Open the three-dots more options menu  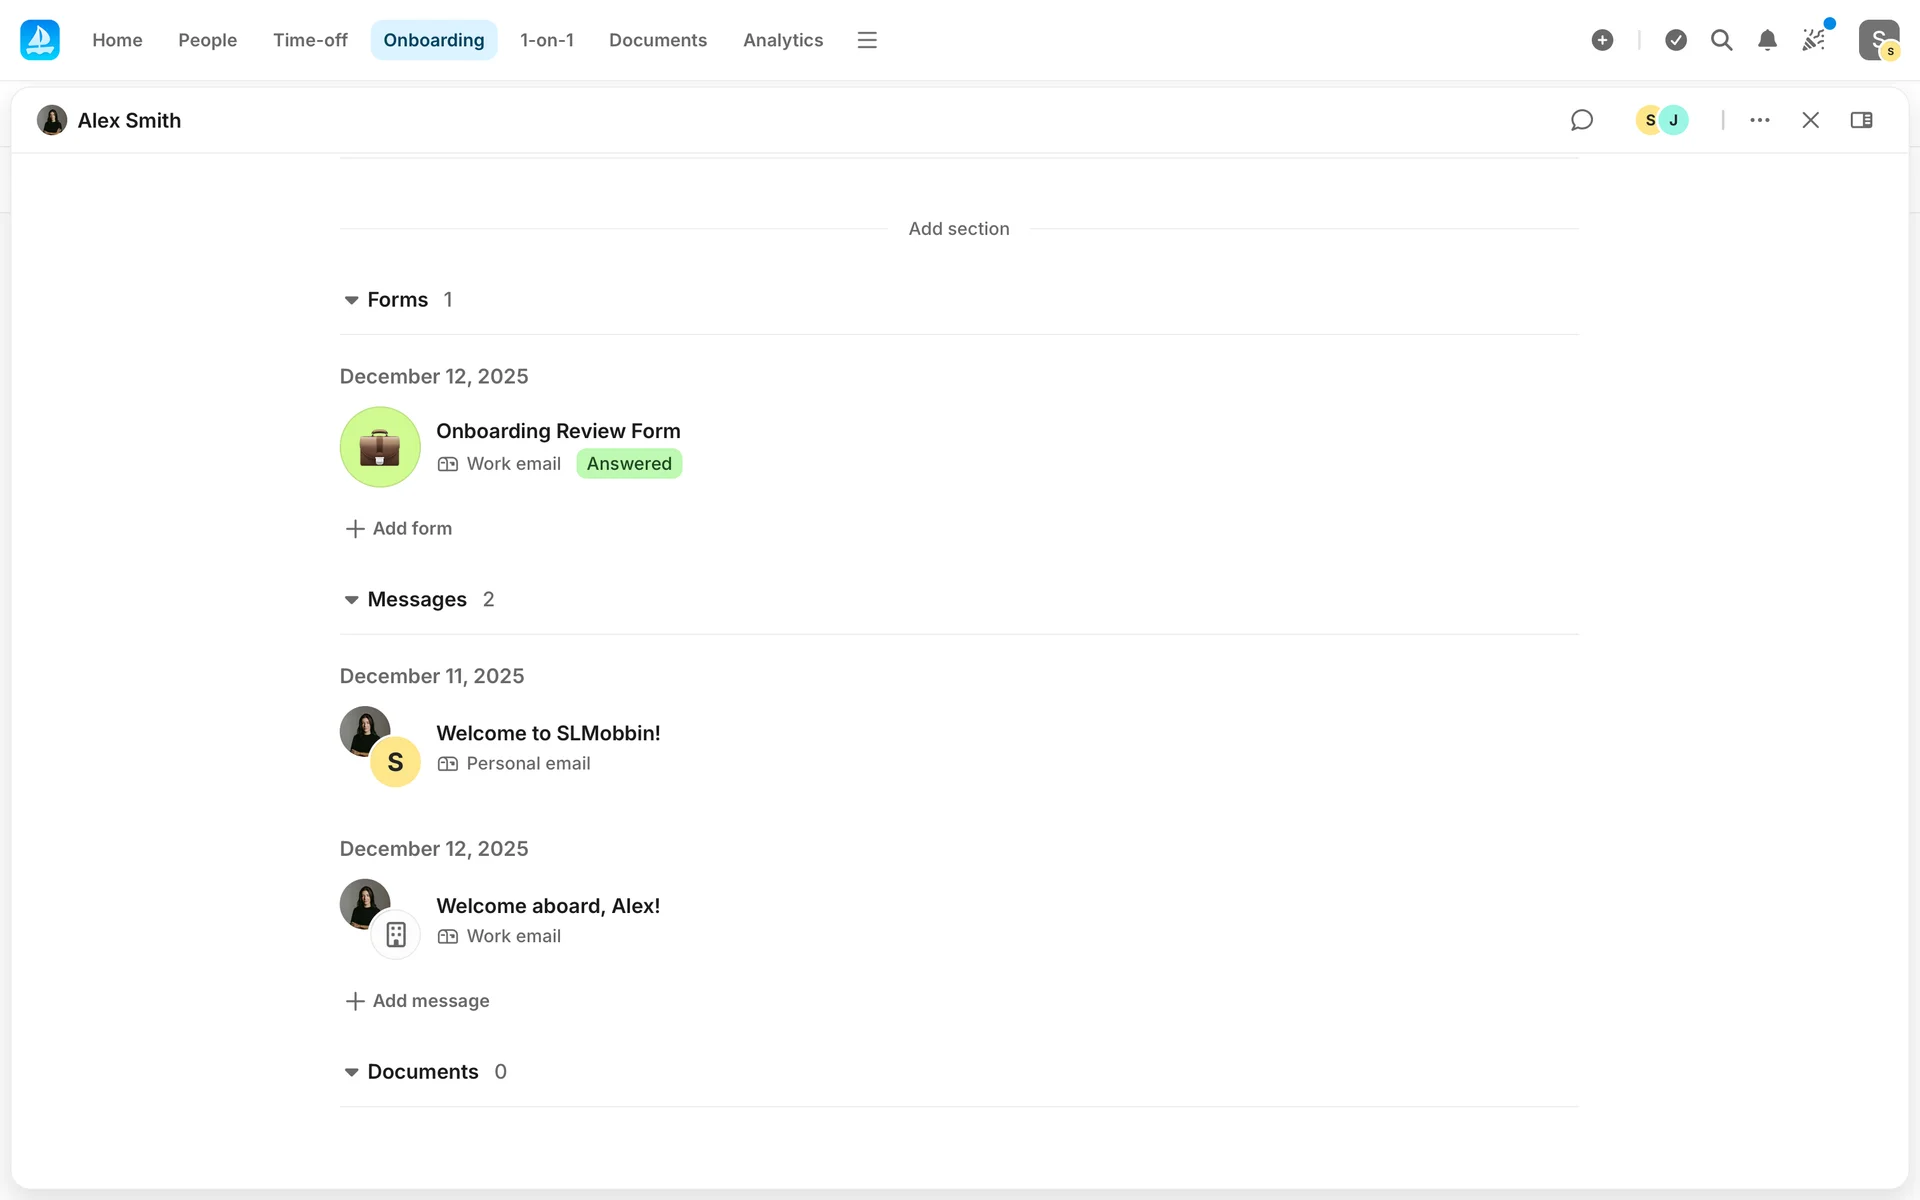(1760, 120)
